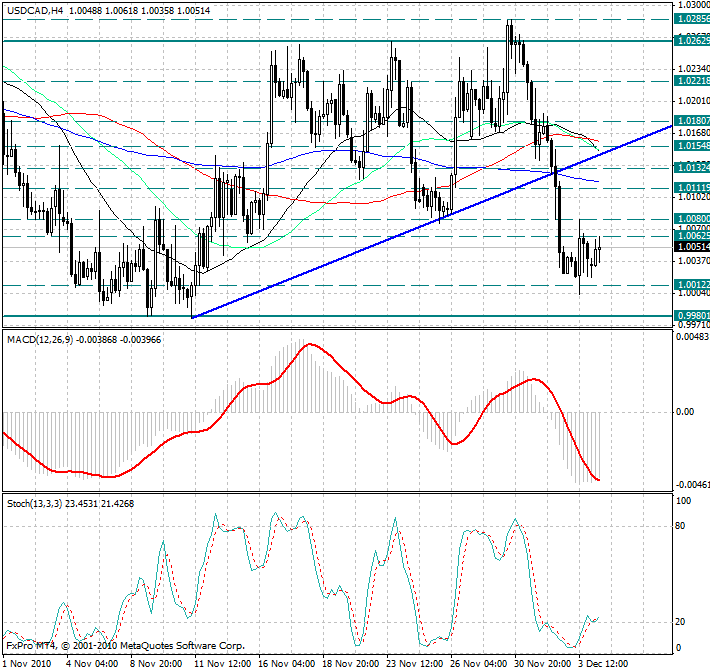
Task: Select the 16 Nov 04:00 time label
Action: pyautogui.click(x=286, y=662)
